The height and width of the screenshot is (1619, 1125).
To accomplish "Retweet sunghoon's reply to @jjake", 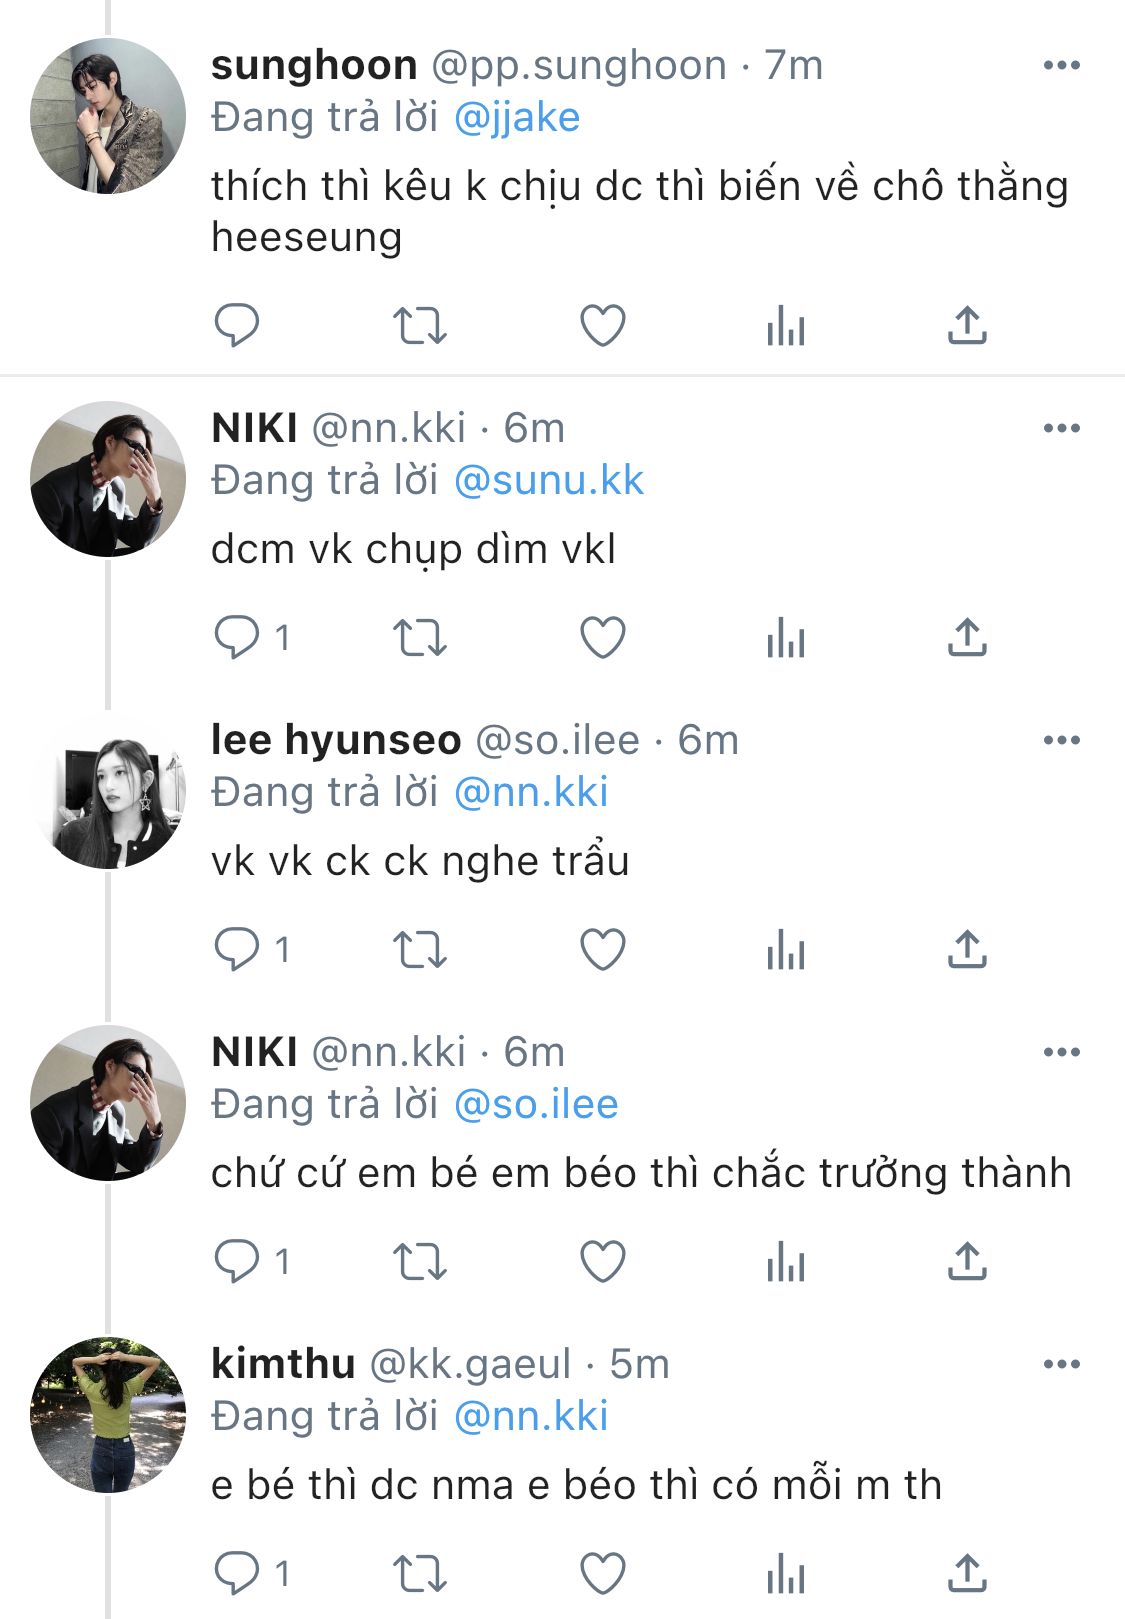I will pos(419,326).
